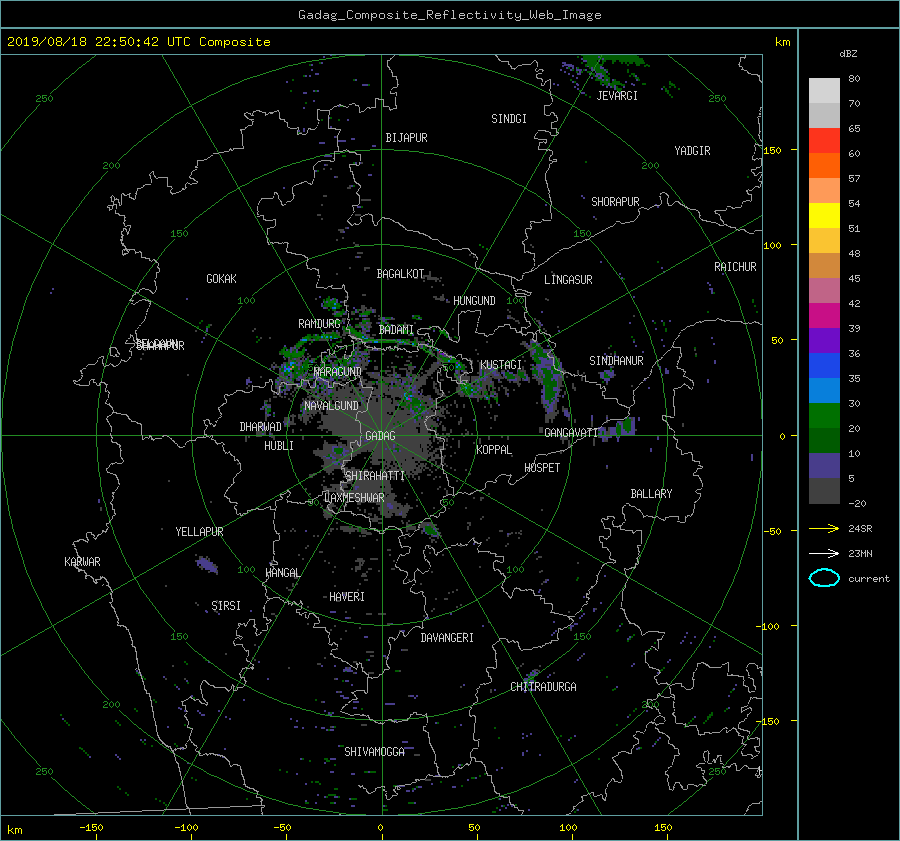Click the JEVARGI city label
Viewport: 900px width, 841px height.
[x=617, y=96]
